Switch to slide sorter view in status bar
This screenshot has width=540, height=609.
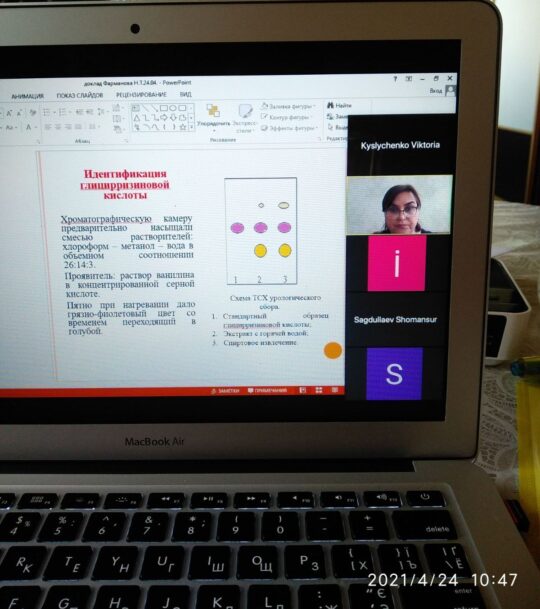click(x=319, y=390)
